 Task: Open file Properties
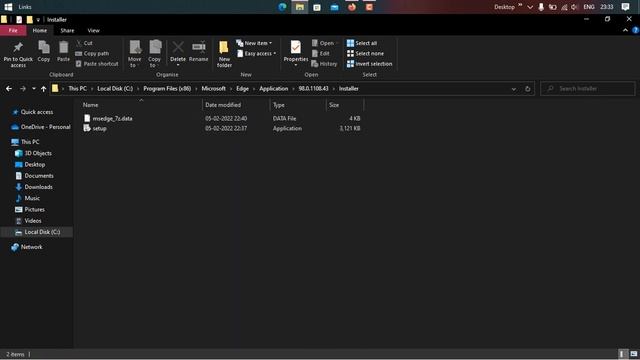[x=296, y=53]
